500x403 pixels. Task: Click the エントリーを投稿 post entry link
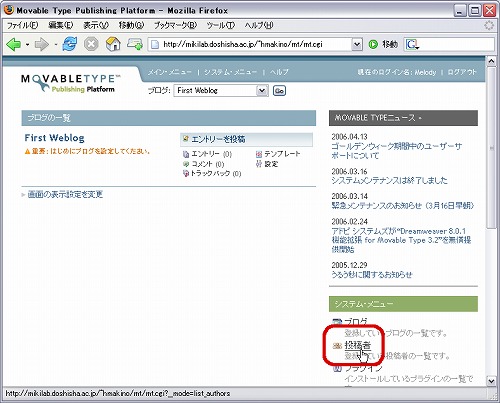tap(218, 139)
